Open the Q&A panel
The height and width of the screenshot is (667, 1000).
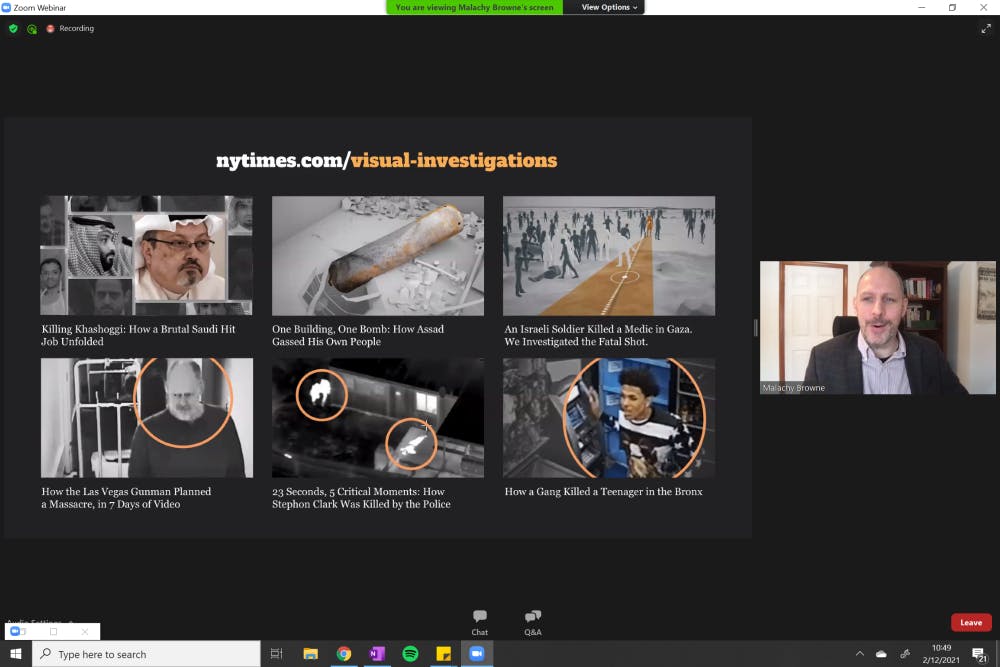(532, 622)
